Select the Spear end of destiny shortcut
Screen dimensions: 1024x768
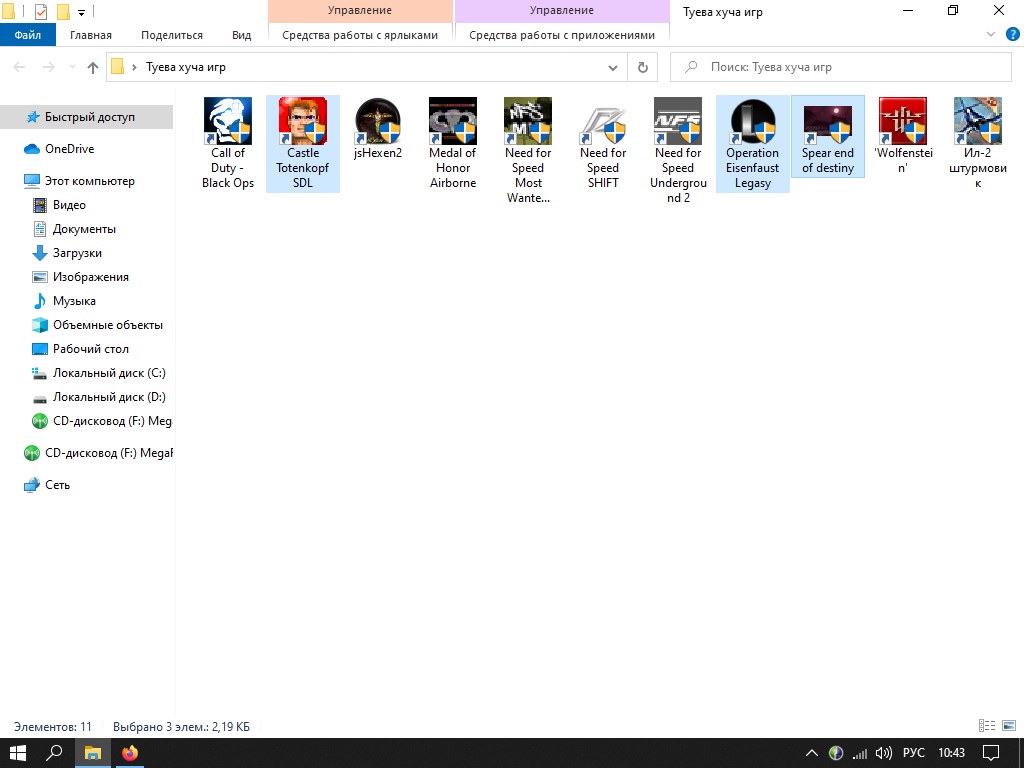(828, 136)
